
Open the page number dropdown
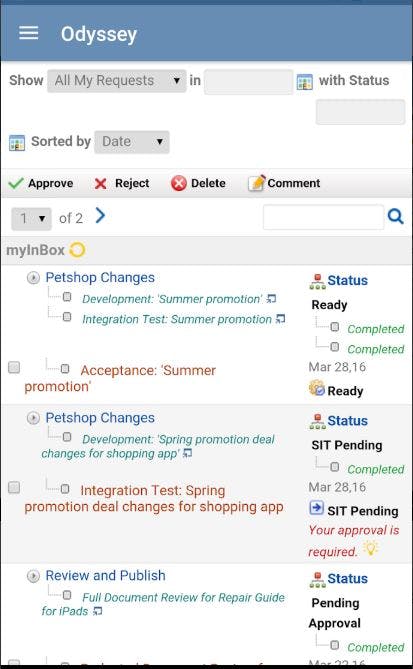(32, 219)
